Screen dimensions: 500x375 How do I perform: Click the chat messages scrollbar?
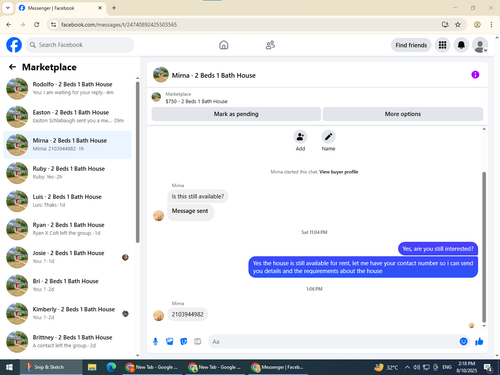[x=484, y=247]
